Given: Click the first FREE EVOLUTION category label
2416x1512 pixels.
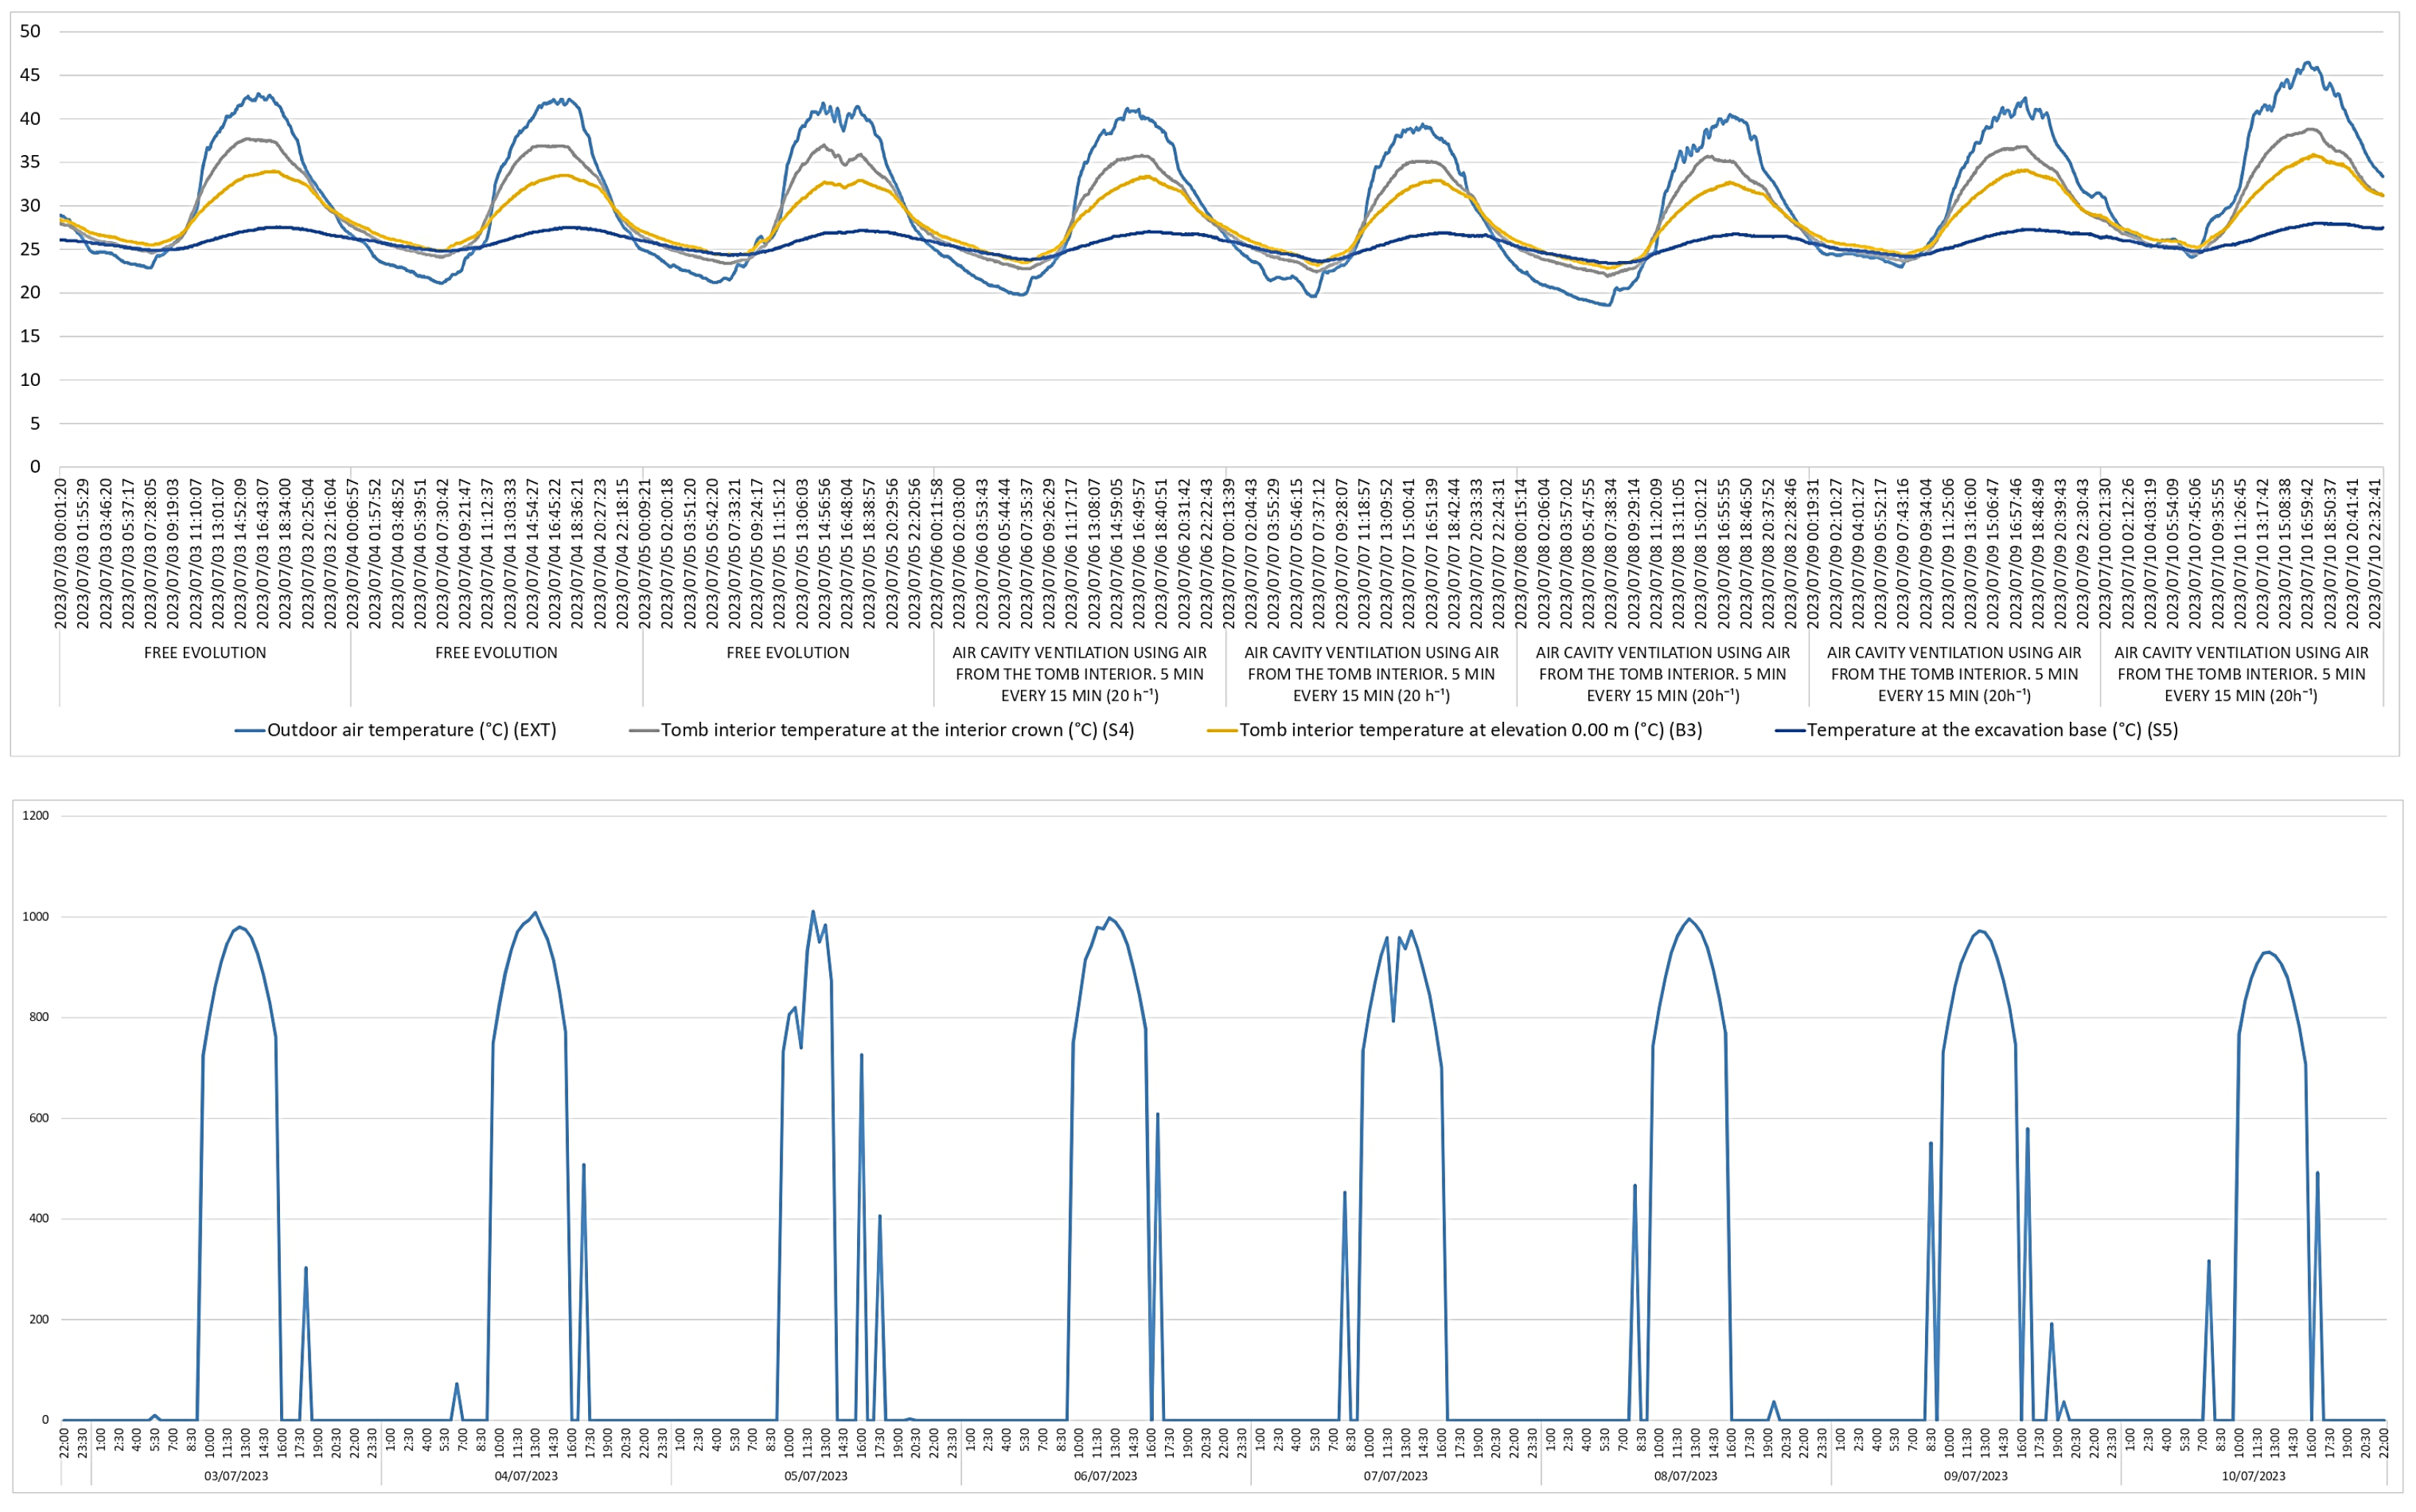Looking at the screenshot, I should pyautogui.click(x=205, y=653).
